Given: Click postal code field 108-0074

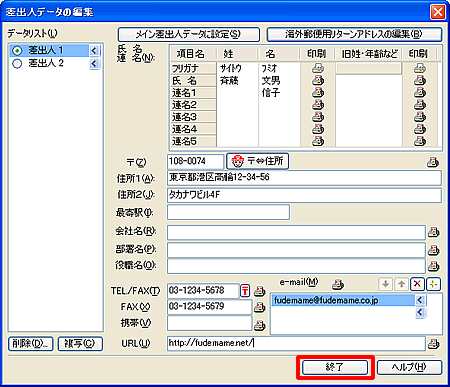Looking at the screenshot, I should click(x=195, y=162).
